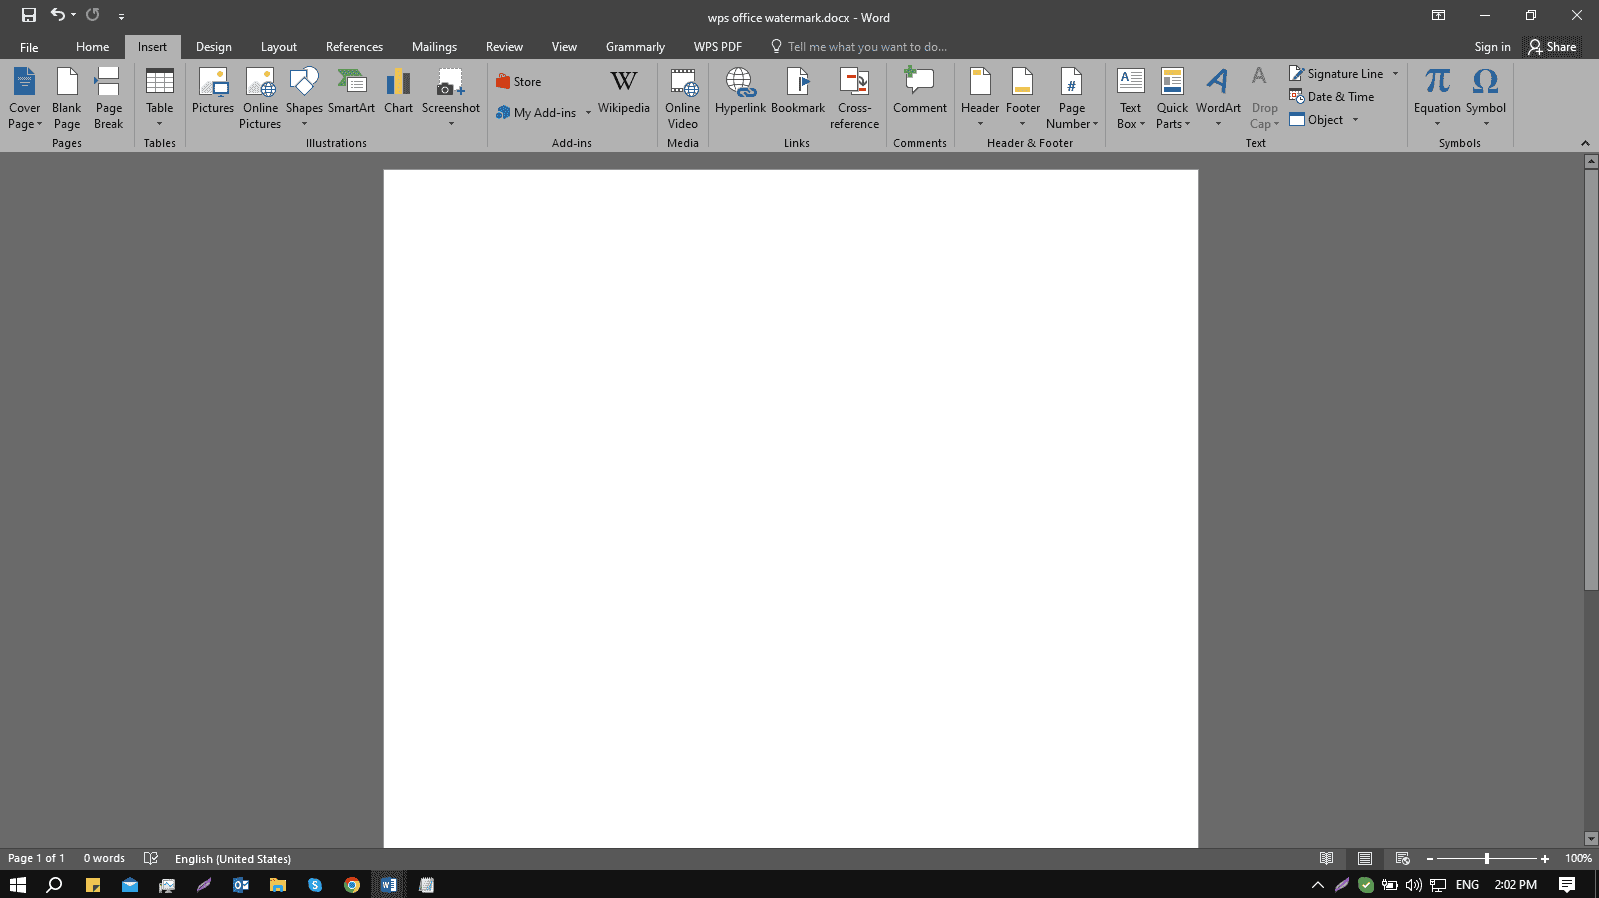This screenshot has height=898, width=1599.
Task: Open the Shapes gallery
Action: point(304,98)
